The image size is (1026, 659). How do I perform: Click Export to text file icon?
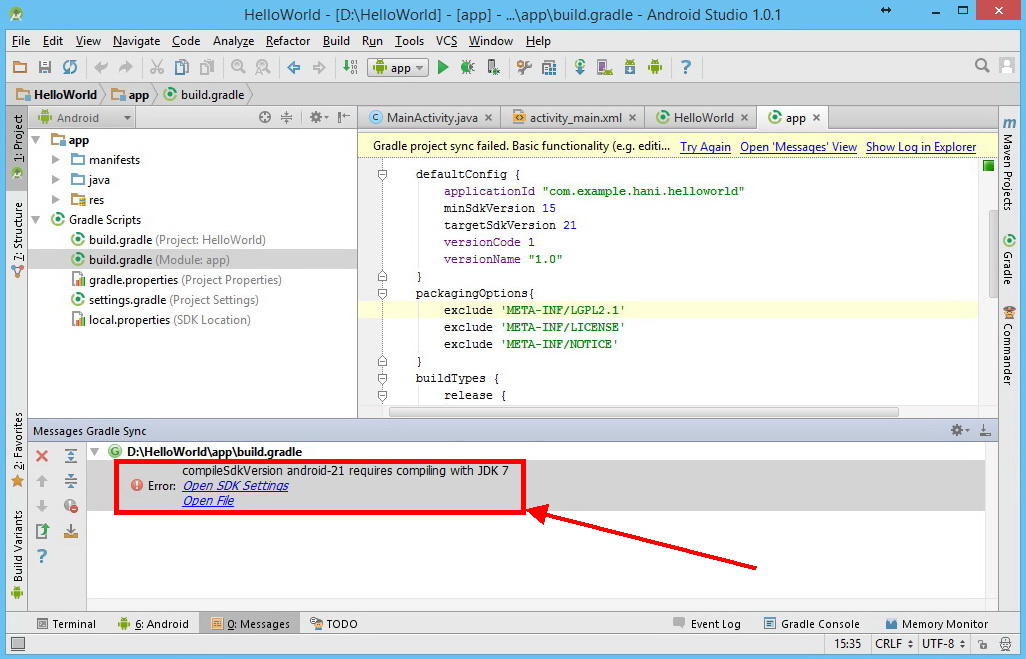[42, 531]
